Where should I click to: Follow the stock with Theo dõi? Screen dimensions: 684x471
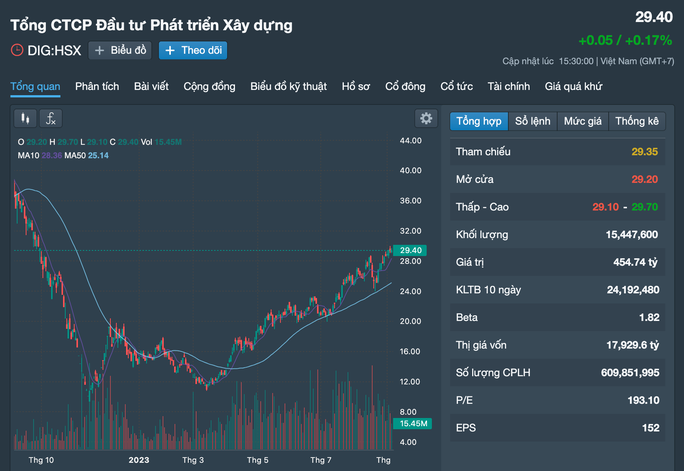pos(193,50)
